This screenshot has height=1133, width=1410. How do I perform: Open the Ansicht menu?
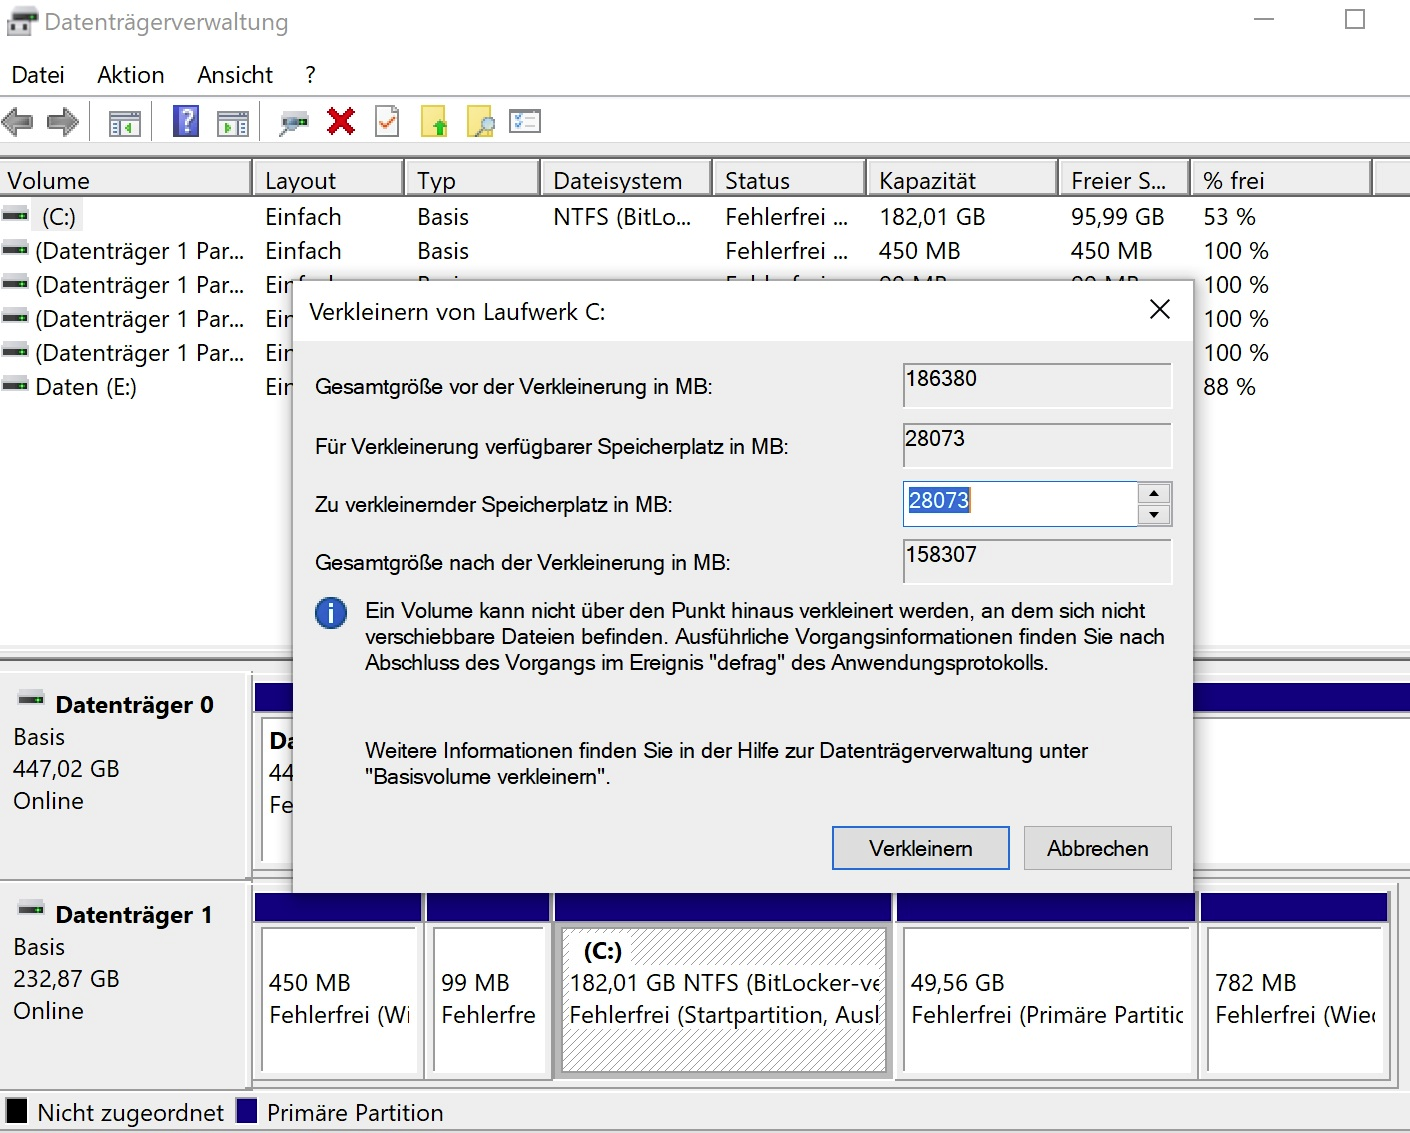(x=235, y=75)
